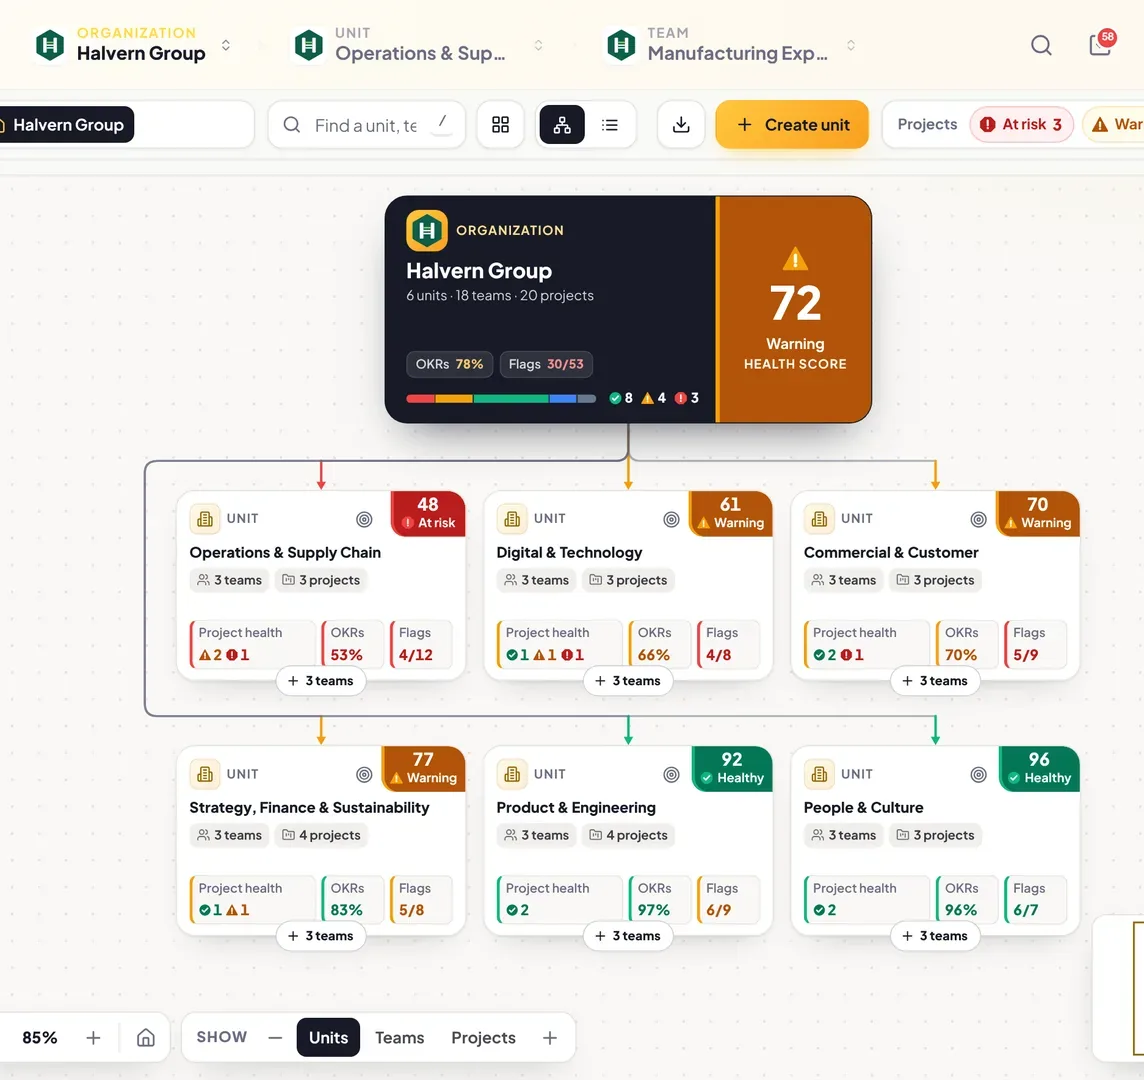Screen dimensions: 1144x1080
Task: Click the target icon on Commercial & Customer
Action: tap(978, 520)
